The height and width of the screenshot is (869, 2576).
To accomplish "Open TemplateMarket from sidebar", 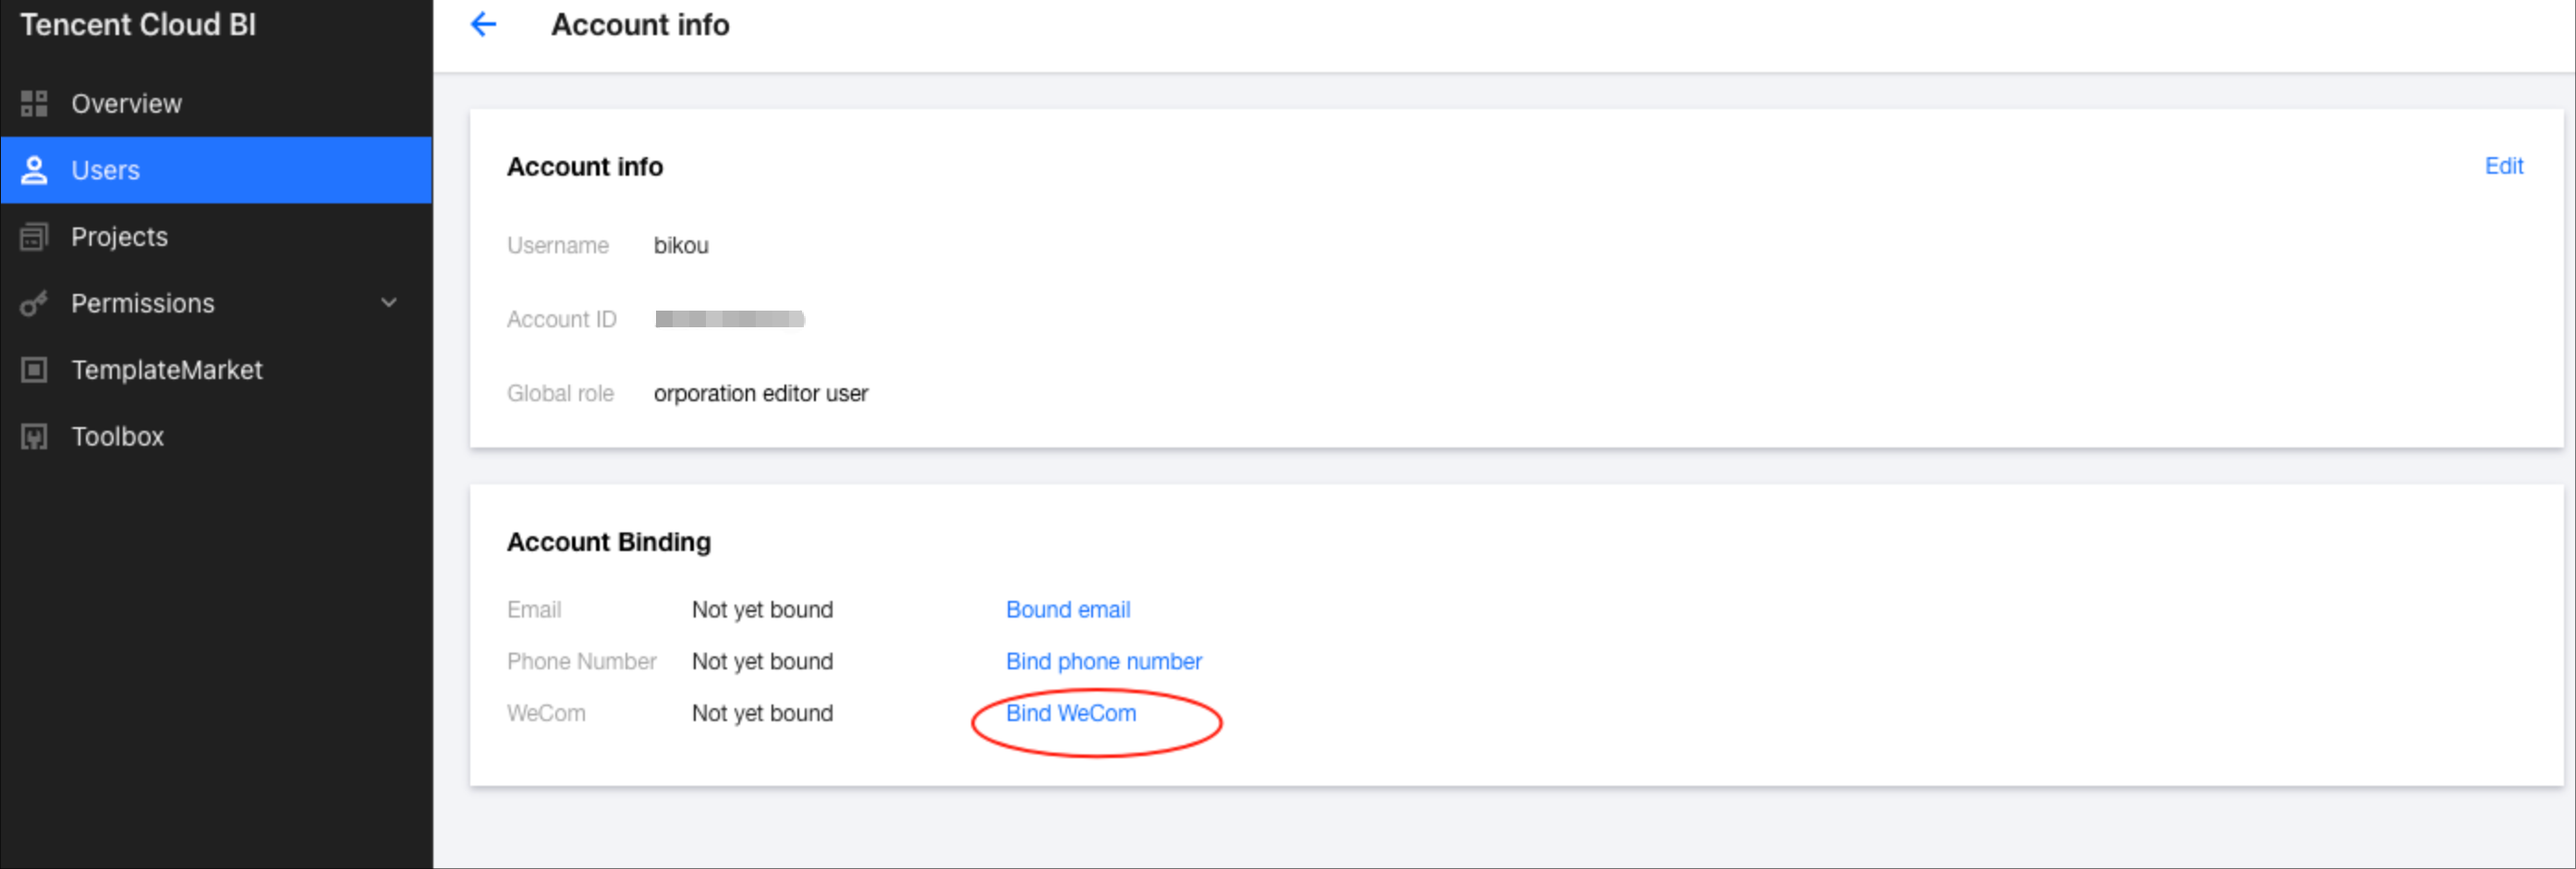I will tap(166, 370).
